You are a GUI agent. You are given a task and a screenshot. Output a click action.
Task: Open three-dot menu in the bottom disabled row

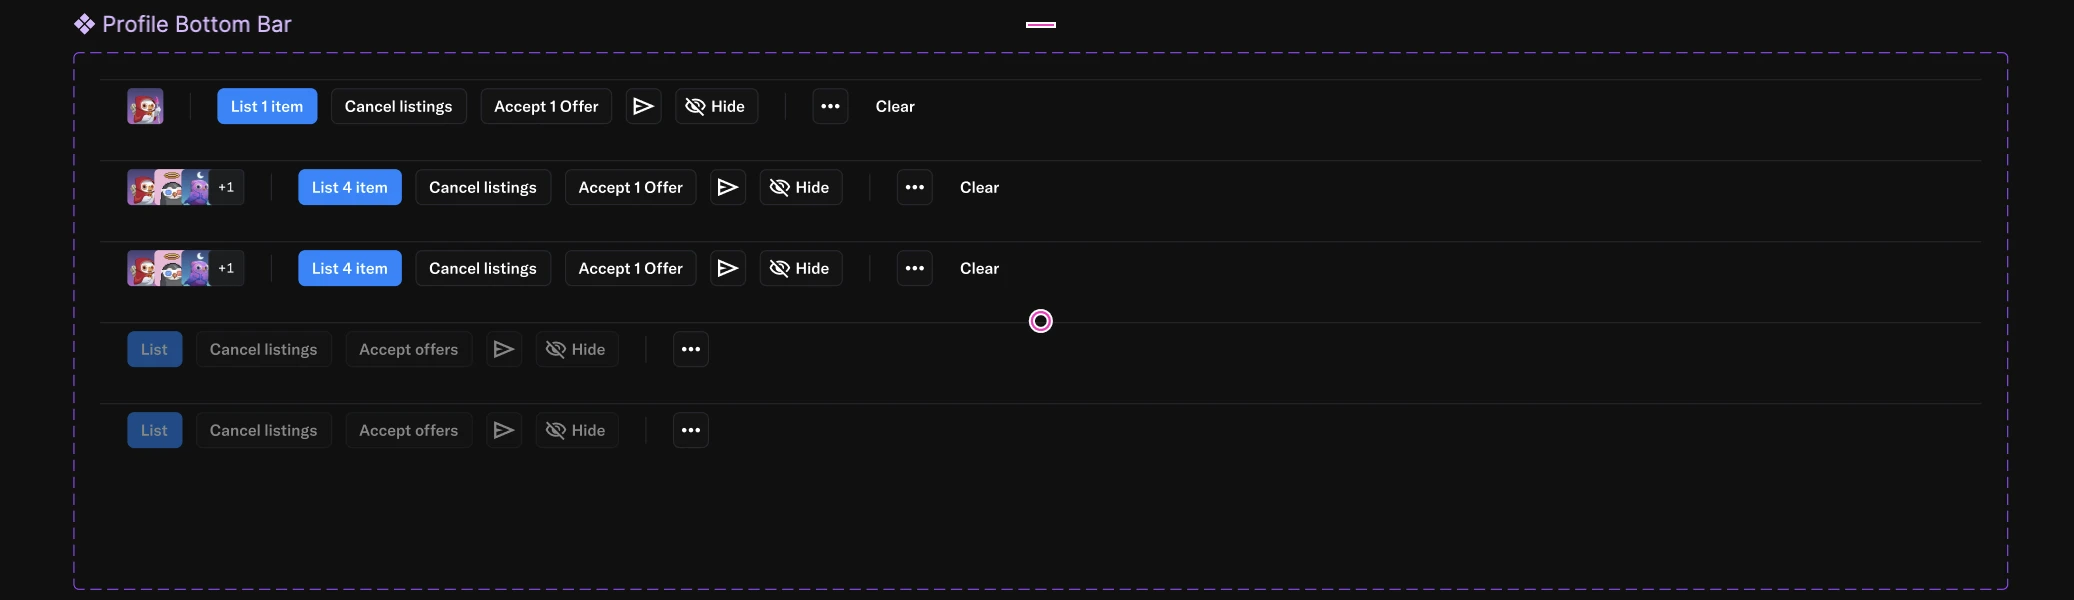(691, 430)
